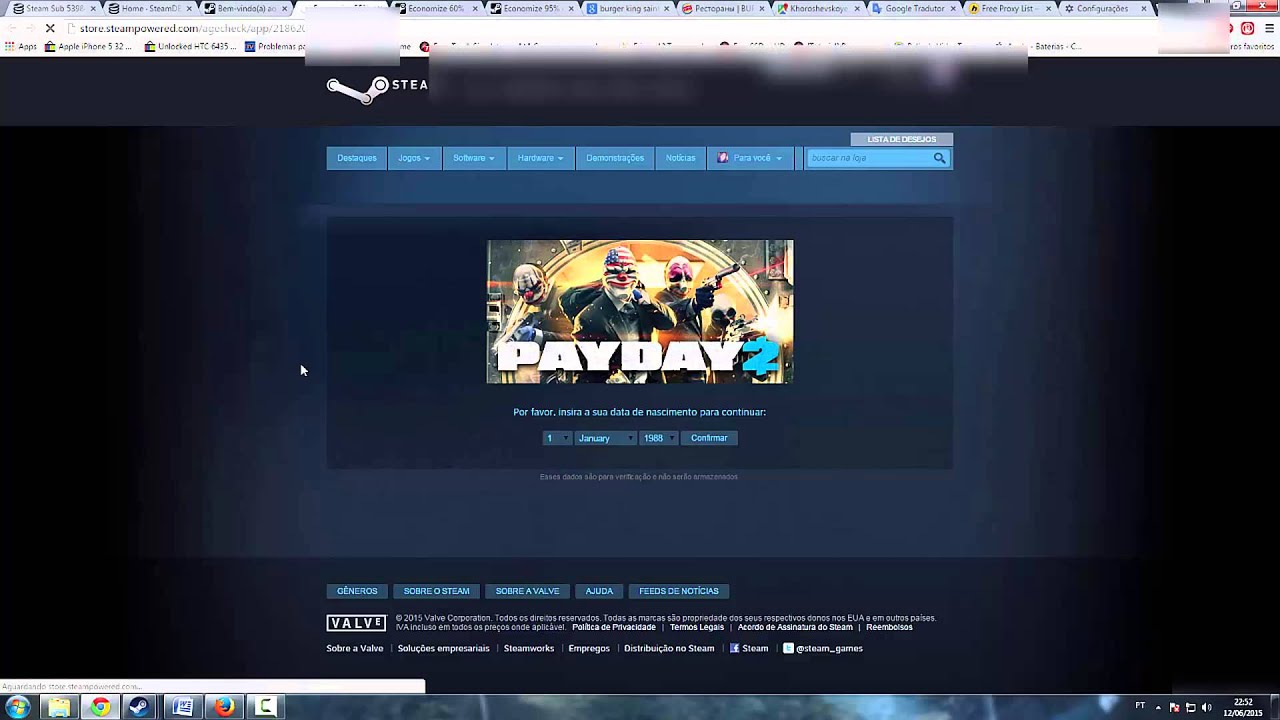This screenshot has height=720, width=1280.
Task: Expand the Hardware dropdown menu
Action: click(540, 158)
